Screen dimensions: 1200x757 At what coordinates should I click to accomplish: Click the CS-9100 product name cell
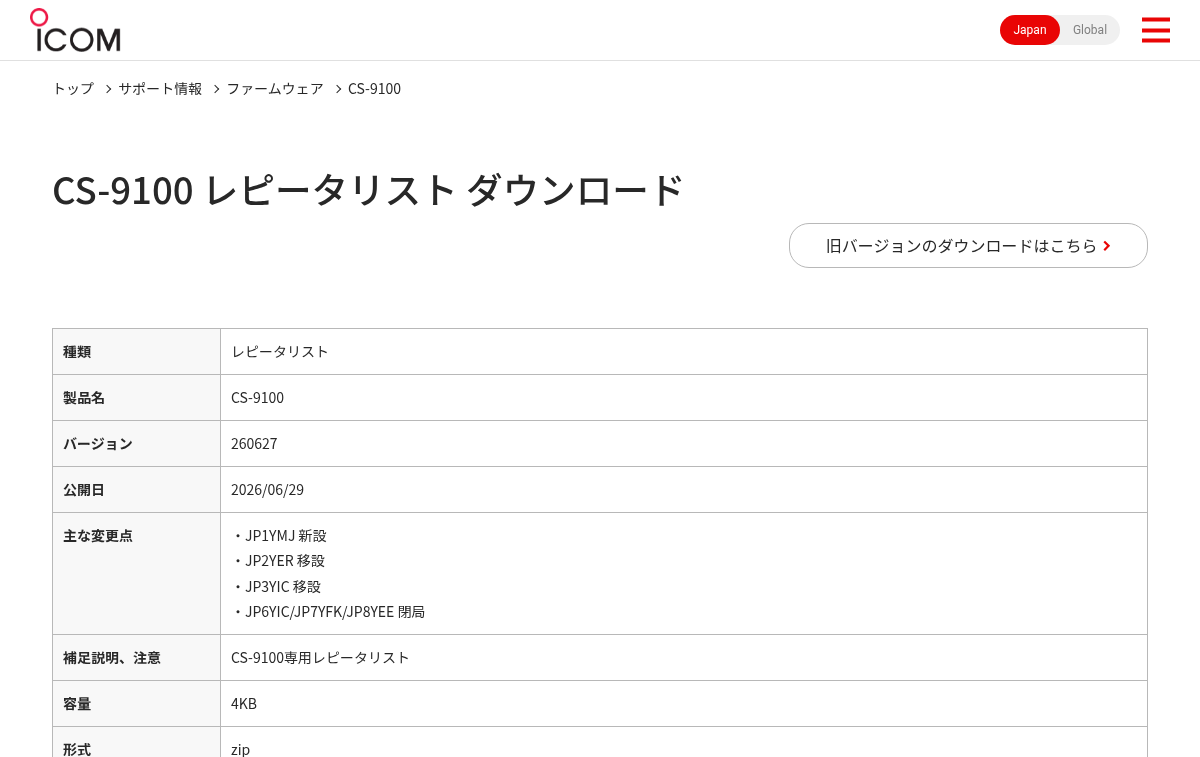684,397
